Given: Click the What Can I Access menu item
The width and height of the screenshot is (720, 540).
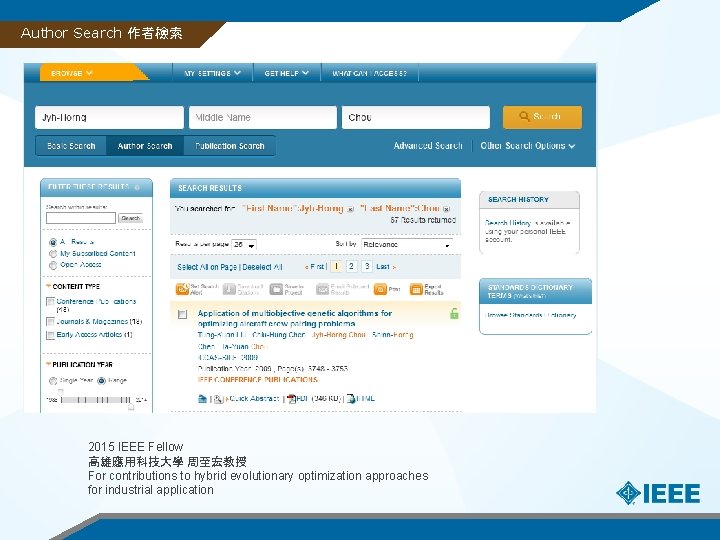Looking at the screenshot, I should [370, 73].
